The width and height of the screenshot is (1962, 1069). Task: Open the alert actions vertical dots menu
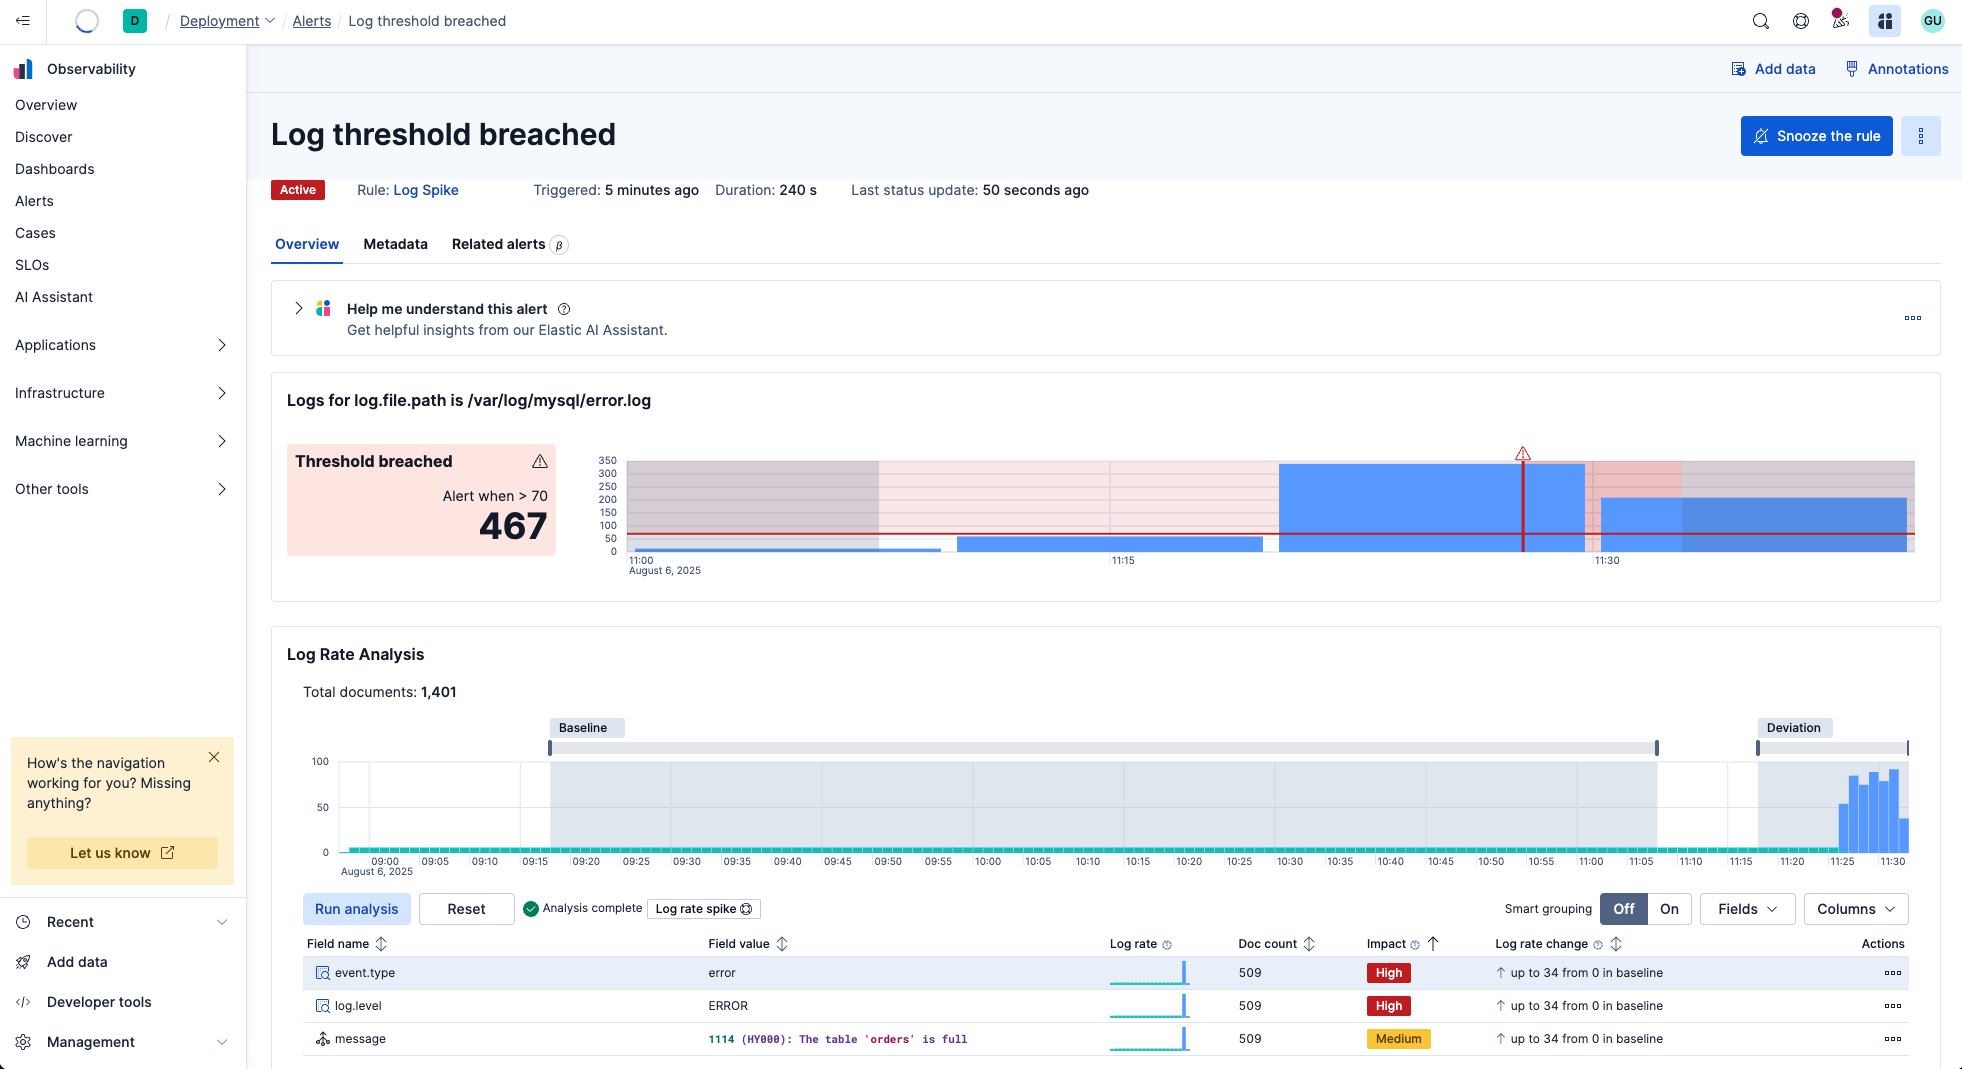click(1921, 136)
